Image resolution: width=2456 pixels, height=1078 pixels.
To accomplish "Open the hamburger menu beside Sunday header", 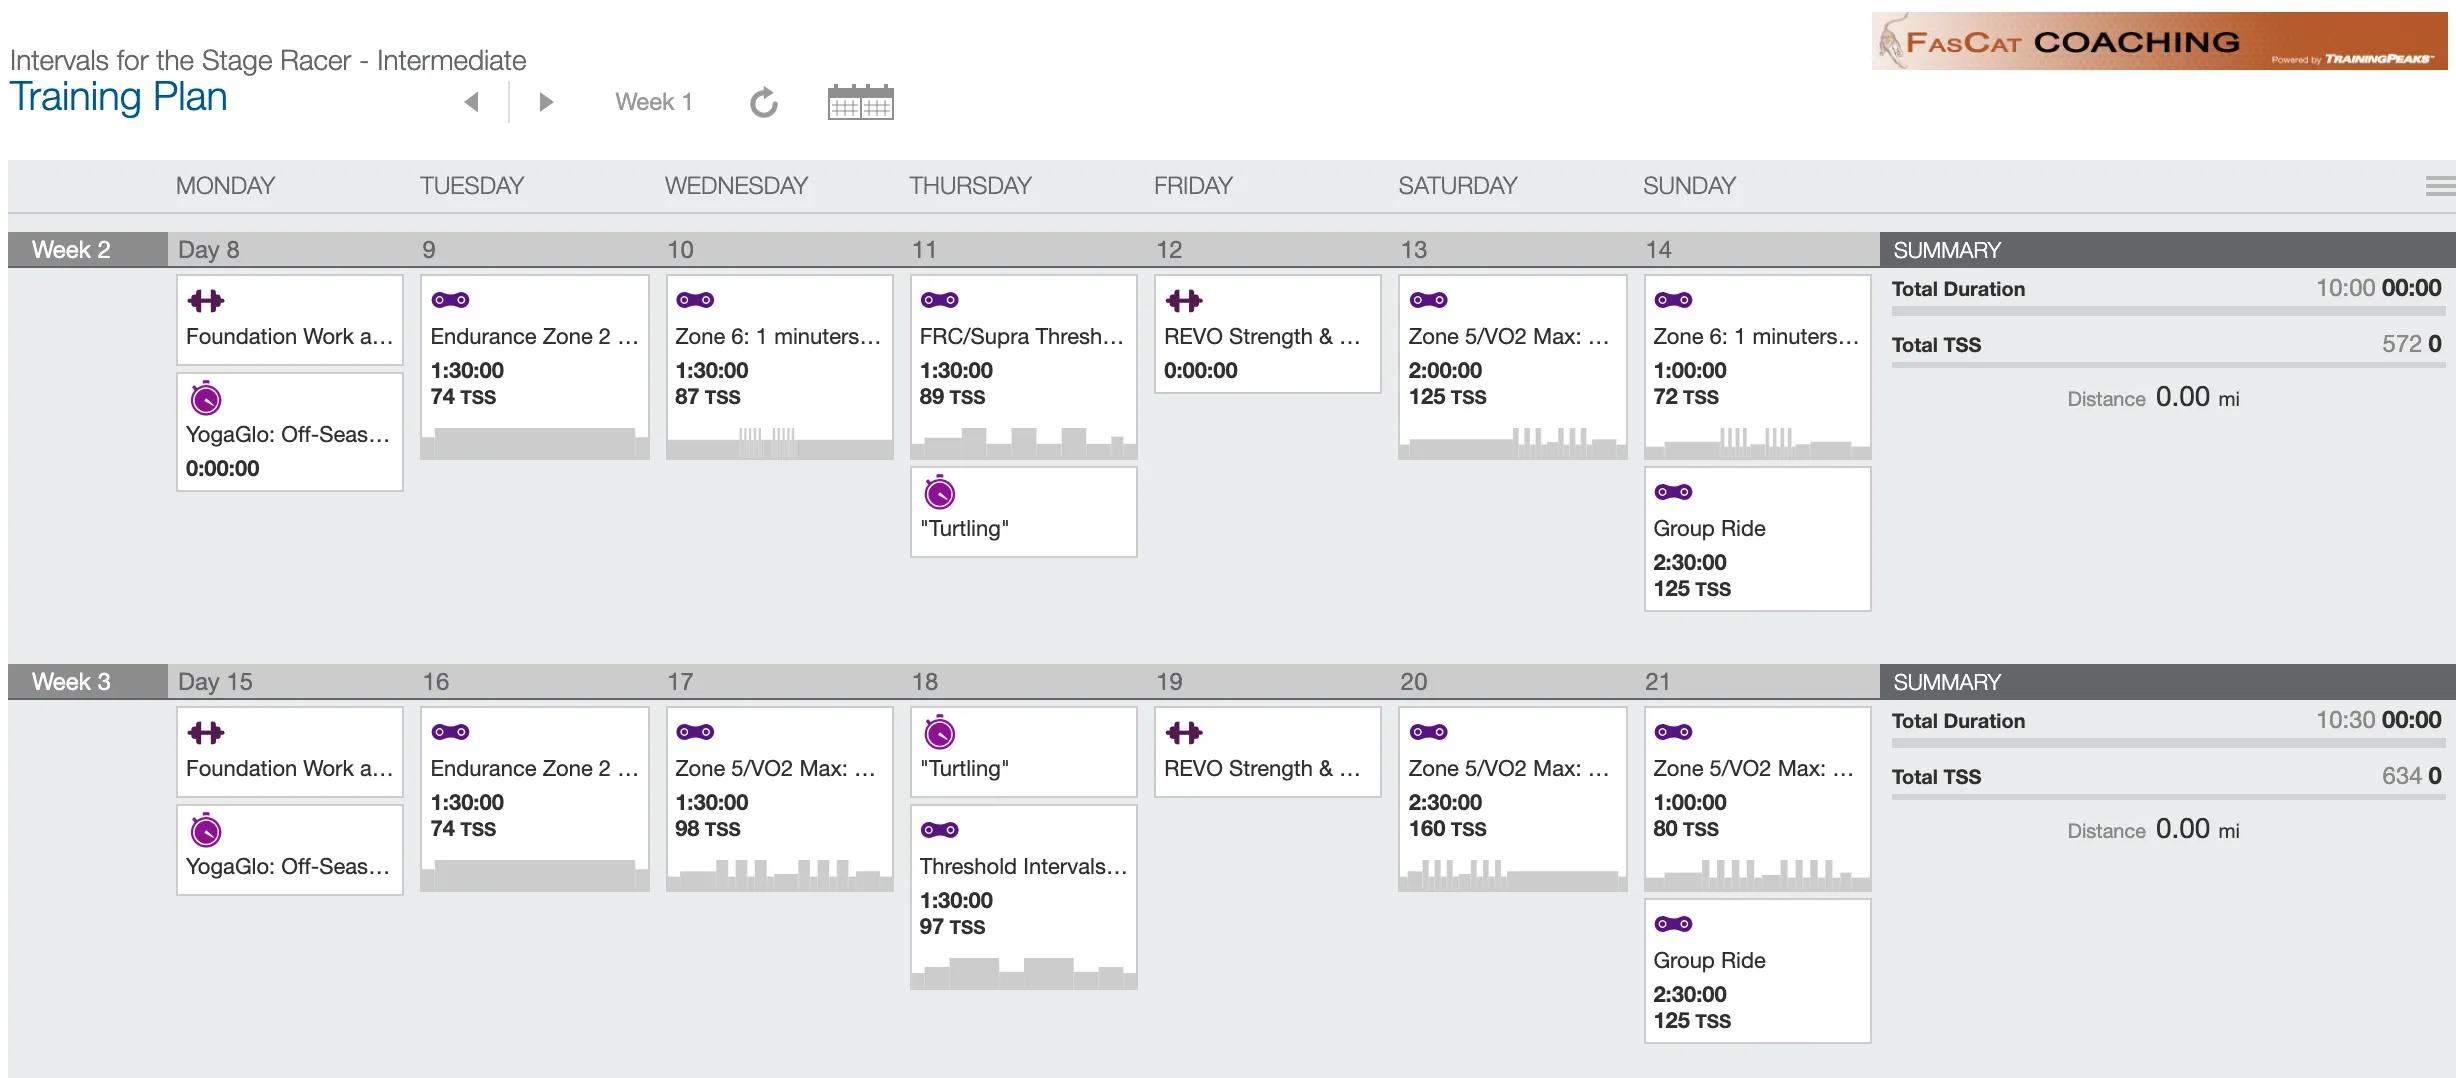I will [x=2440, y=186].
